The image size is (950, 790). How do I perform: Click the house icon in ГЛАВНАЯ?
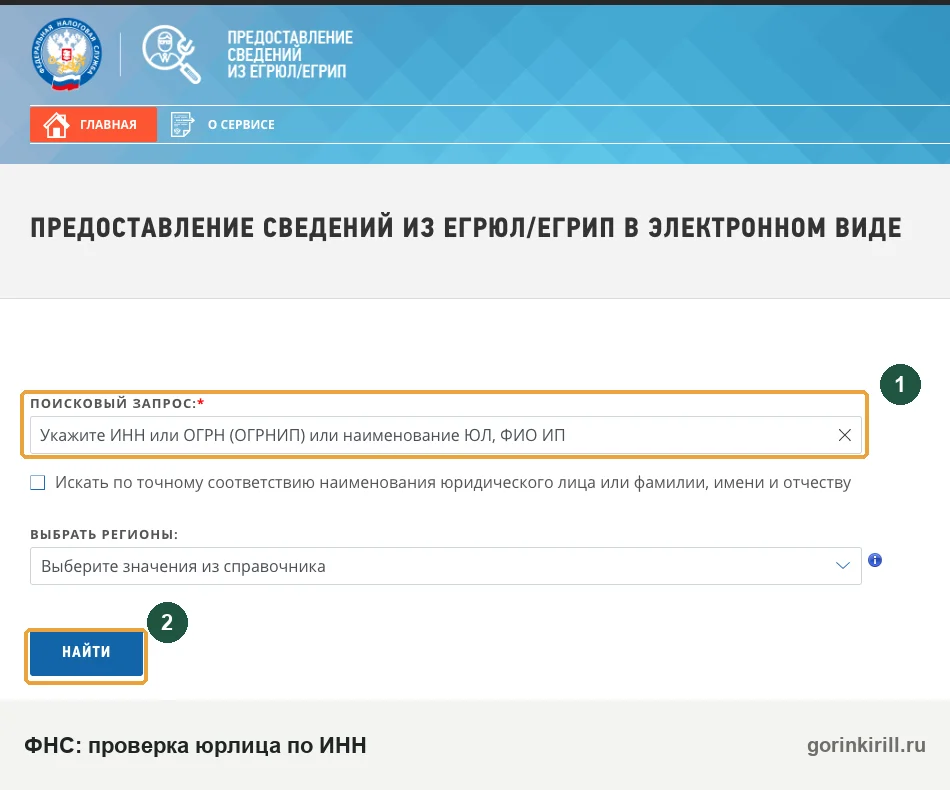56,124
